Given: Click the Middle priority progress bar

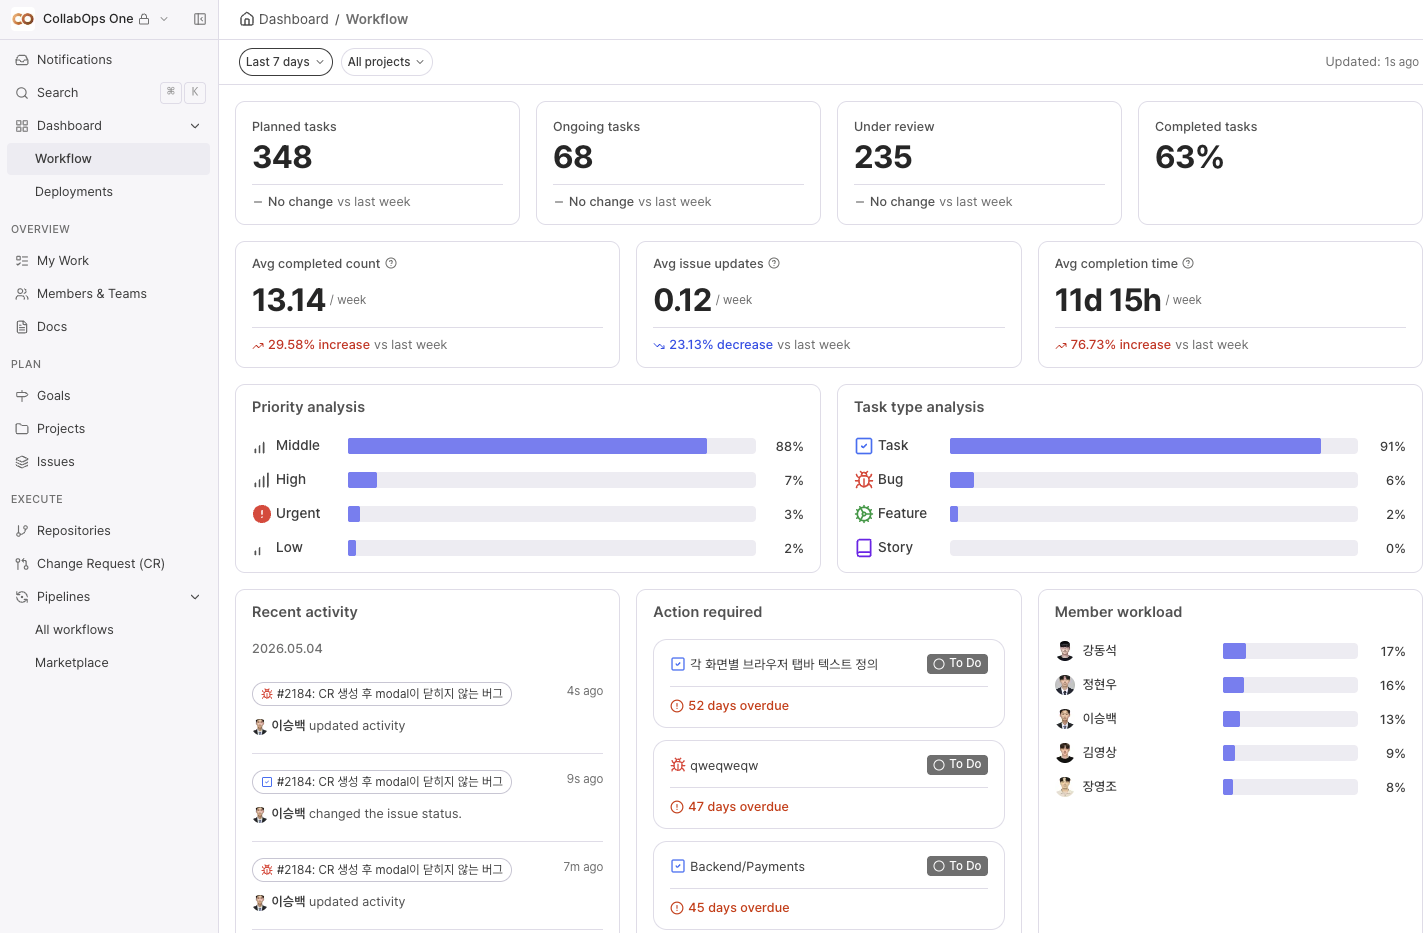Looking at the screenshot, I should point(552,446).
